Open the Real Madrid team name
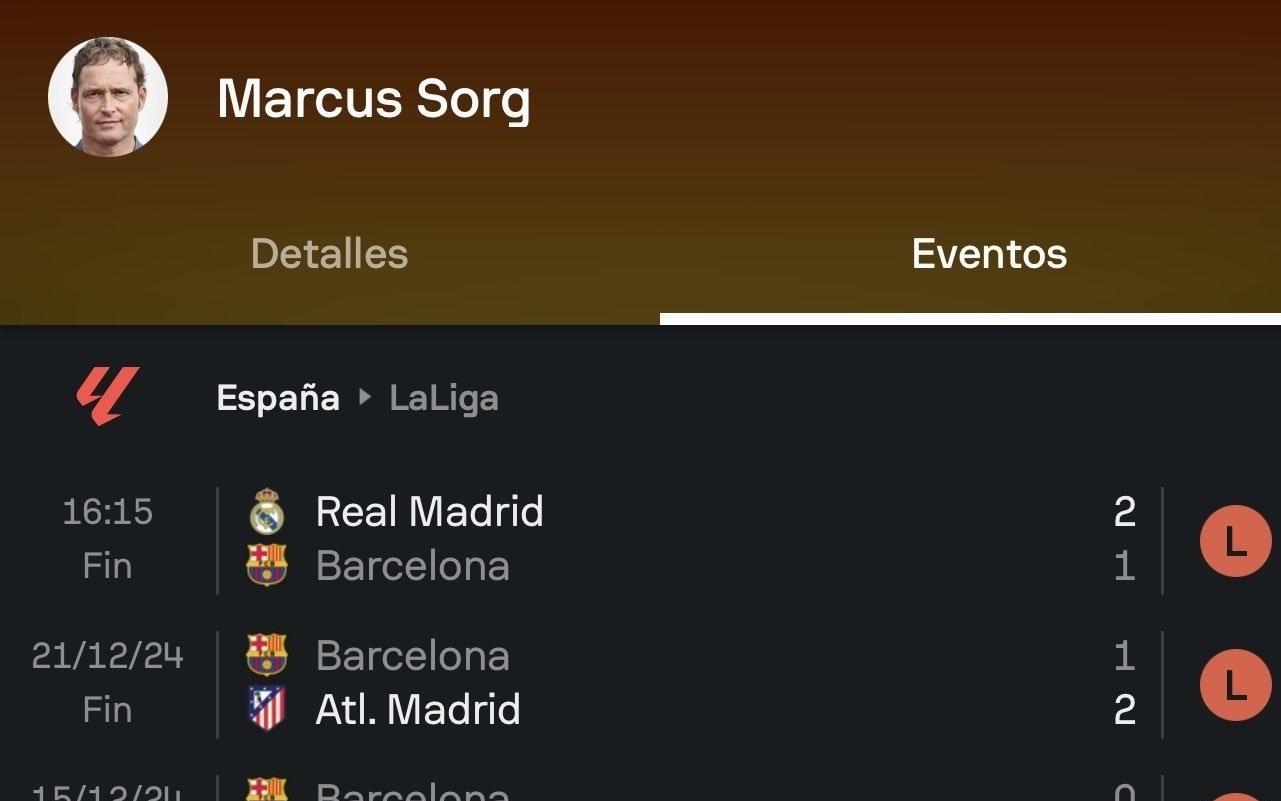1281x801 pixels. (x=429, y=512)
